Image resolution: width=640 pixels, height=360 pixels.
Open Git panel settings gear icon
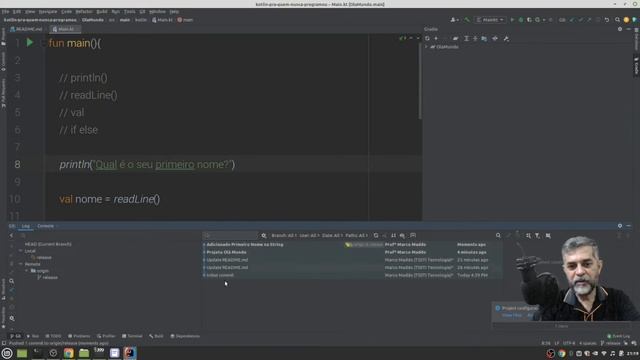[x=620, y=226]
